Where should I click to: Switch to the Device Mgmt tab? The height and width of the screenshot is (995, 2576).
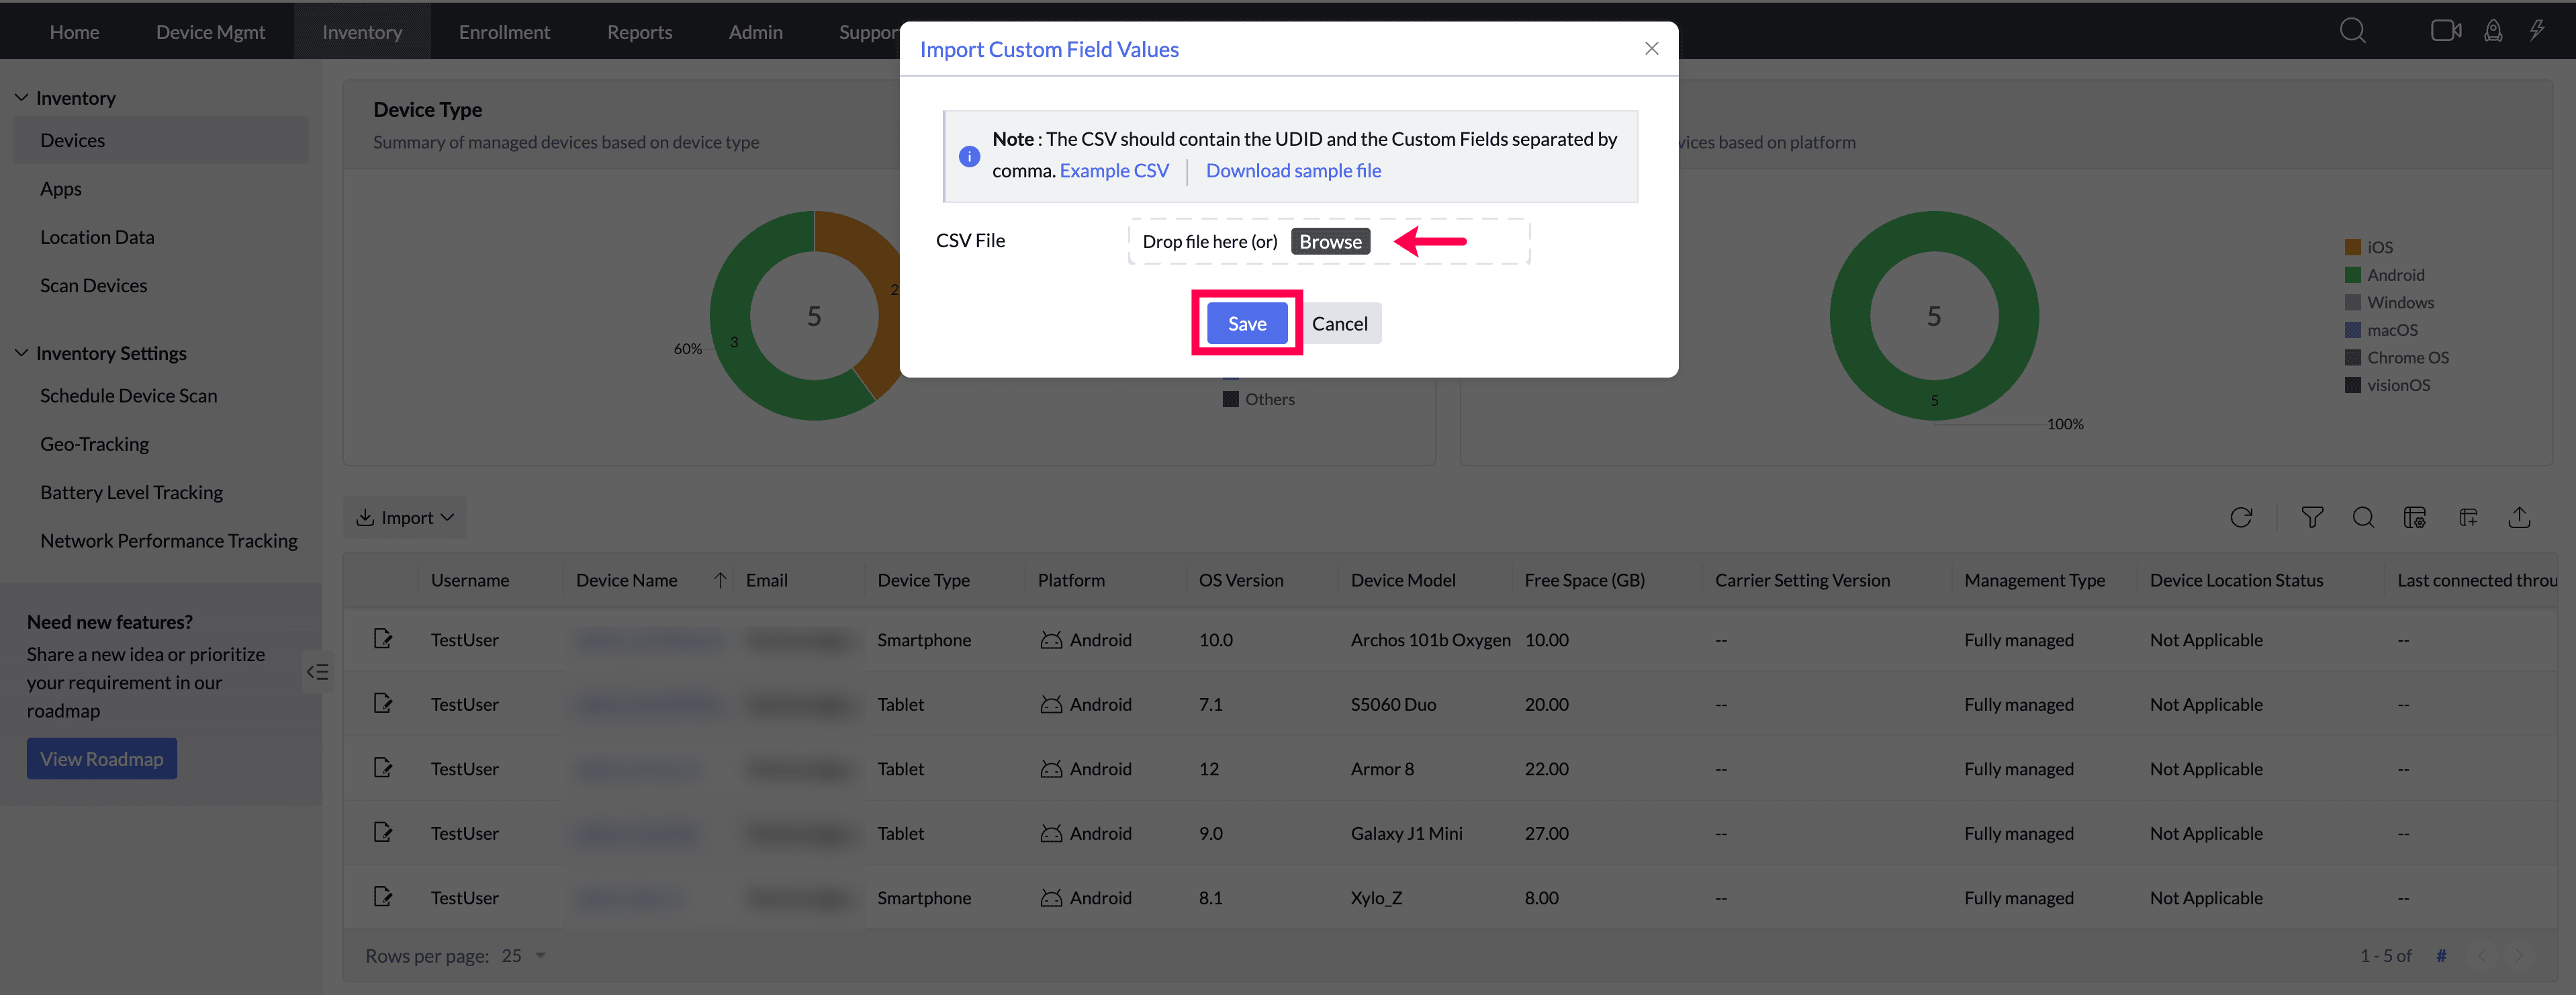pos(210,31)
